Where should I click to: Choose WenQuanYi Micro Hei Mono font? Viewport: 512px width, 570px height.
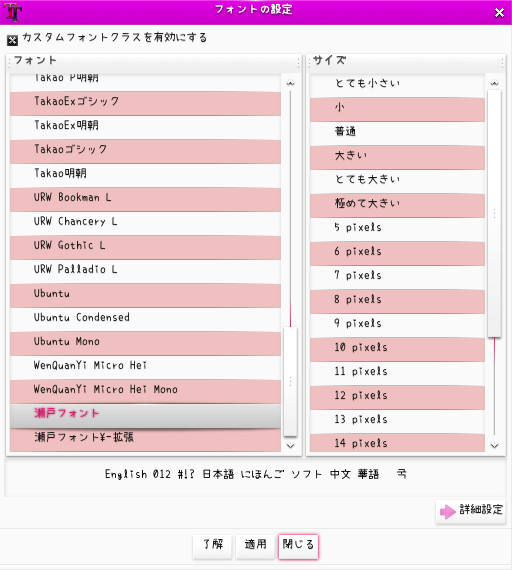point(145,392)
